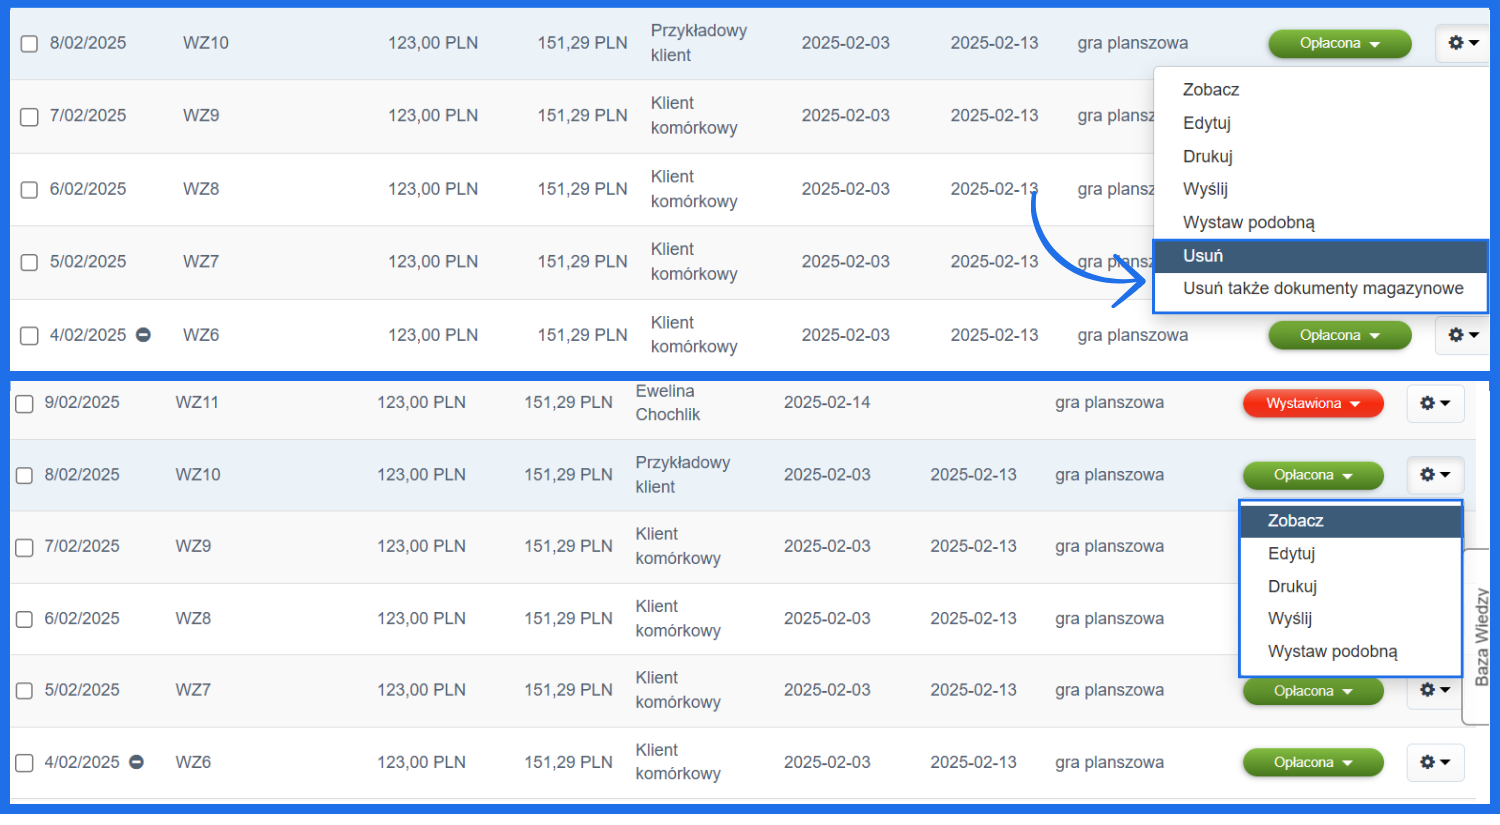This screenshot has height=825, width=1500.
Task: Open gear menu for WZ7 in lower panel
Action: (1435, 690)
